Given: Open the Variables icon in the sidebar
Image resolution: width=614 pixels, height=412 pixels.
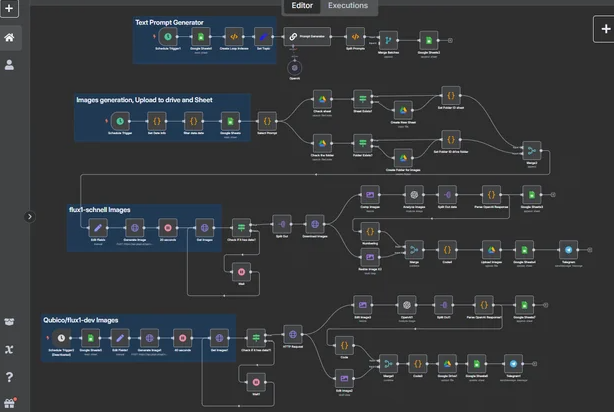Looking at the screenshot, I should [10, 348].
